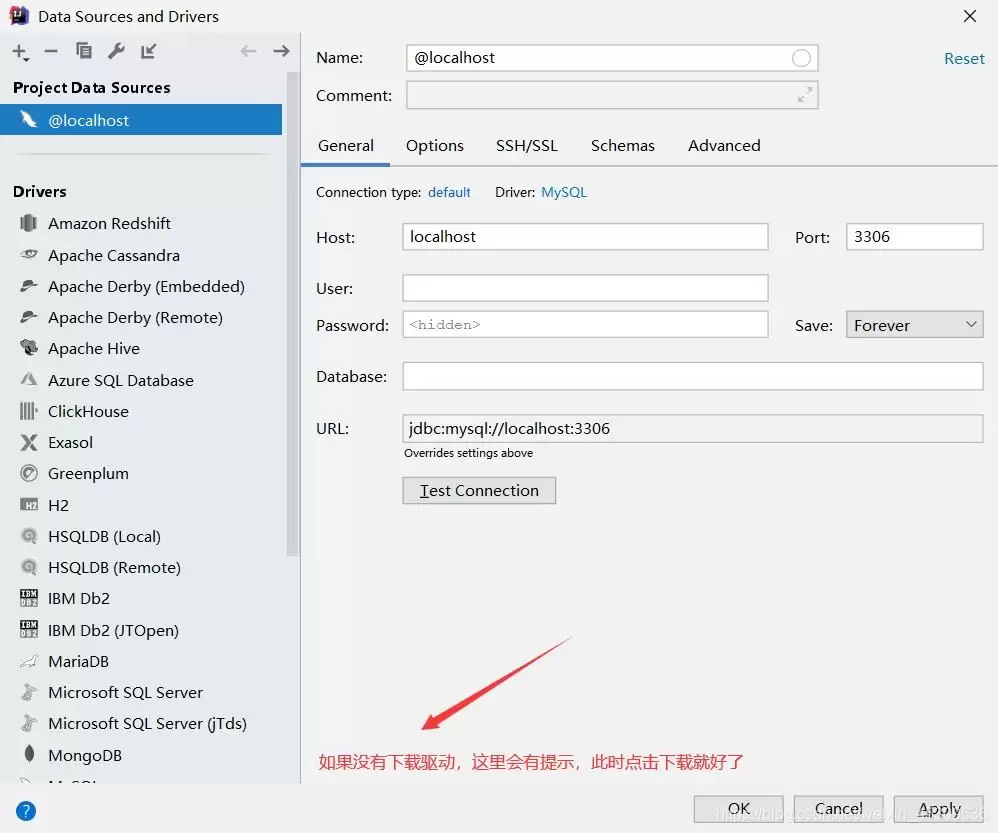Focus the Password hidden field
998x833 pixels.
[x=585, y=325]
